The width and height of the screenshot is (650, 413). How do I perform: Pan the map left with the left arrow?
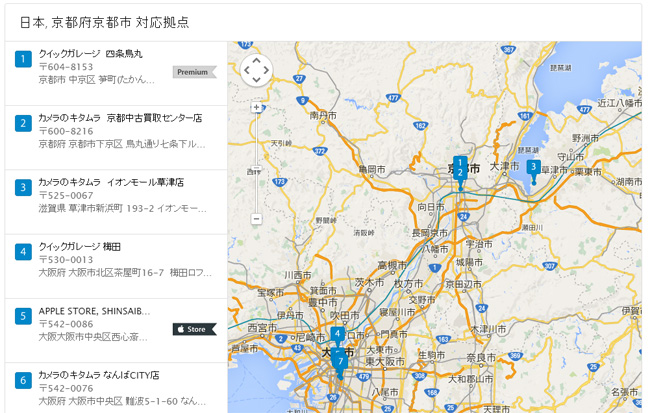247,70
